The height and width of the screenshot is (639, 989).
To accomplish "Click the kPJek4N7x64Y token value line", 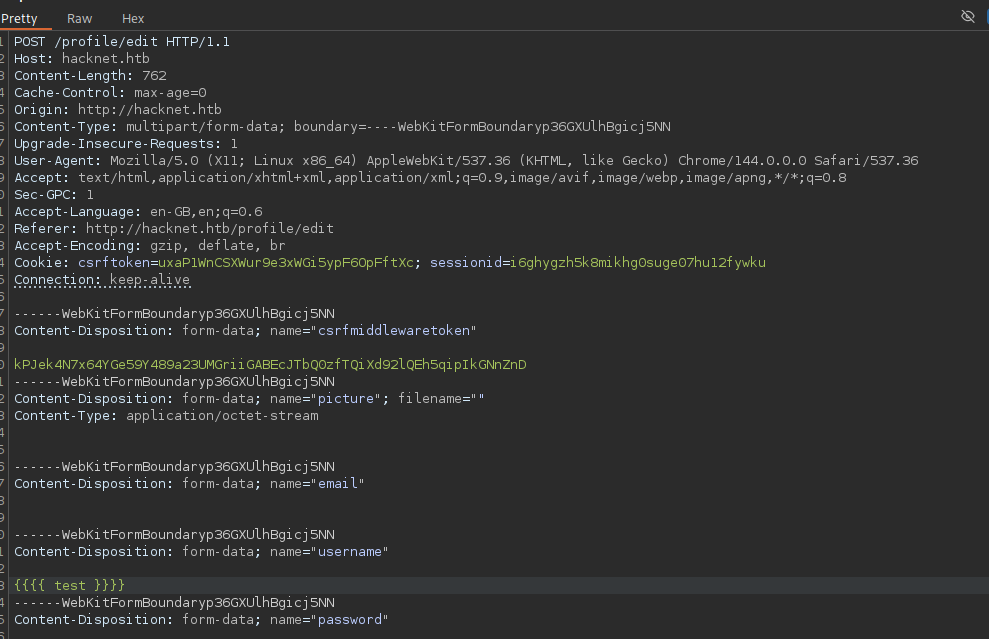I will (x=270, y=365).
